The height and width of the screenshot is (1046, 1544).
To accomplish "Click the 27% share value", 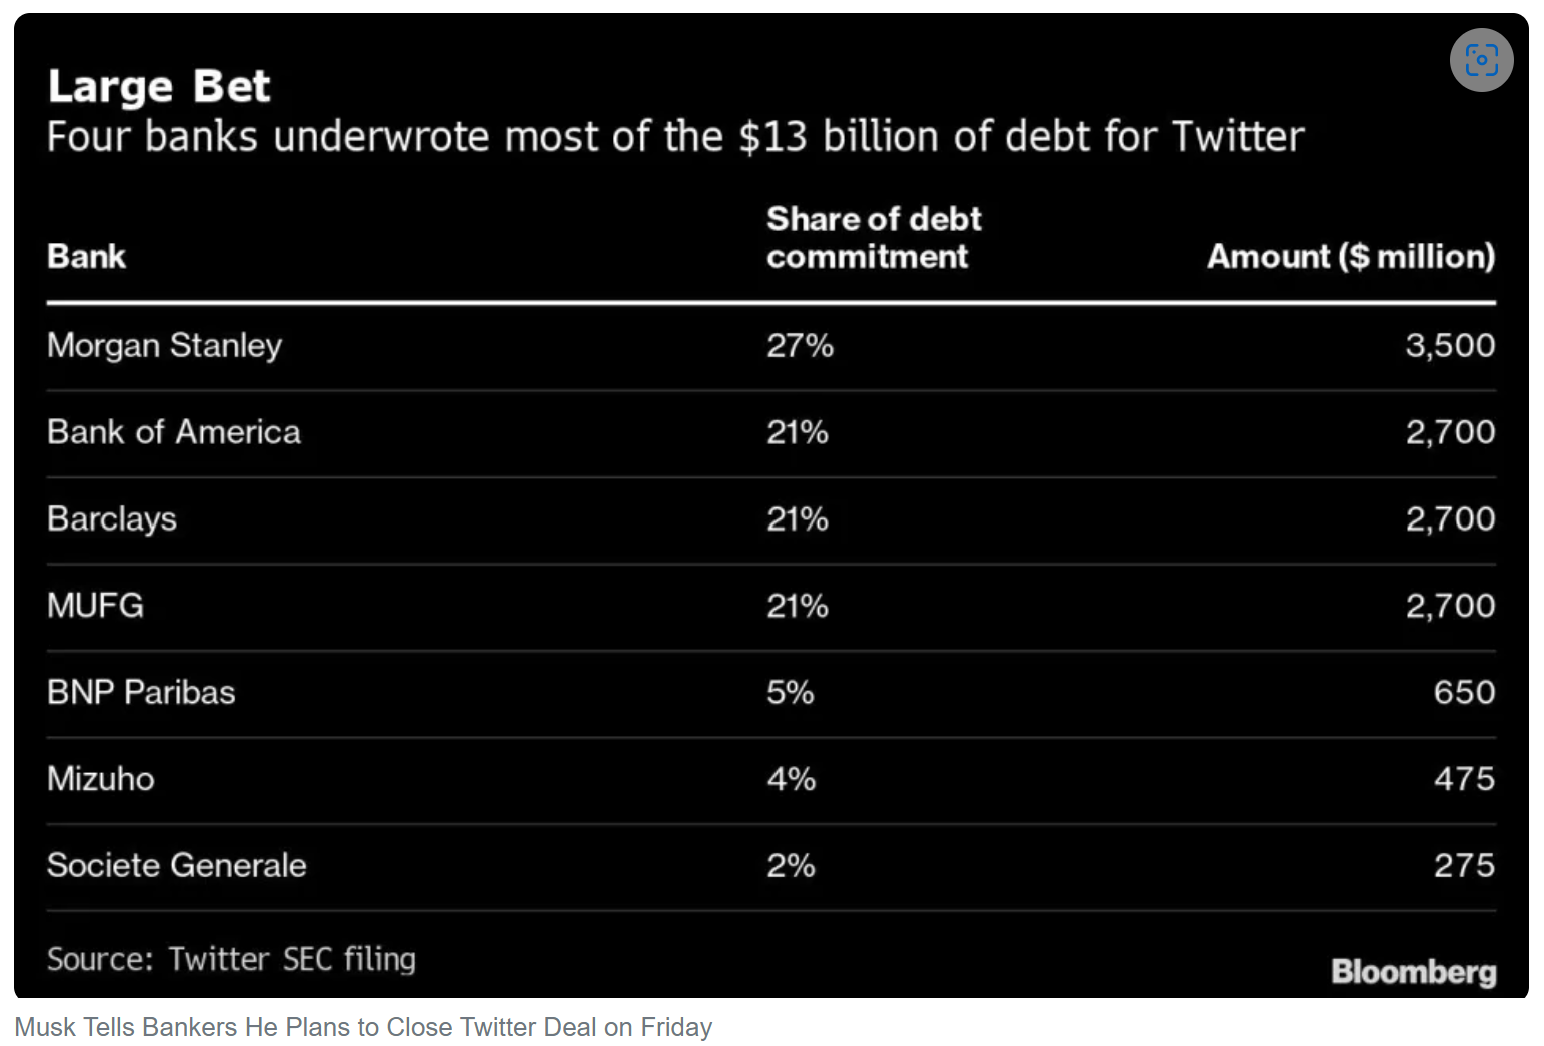I will click(x=800, y=345).
